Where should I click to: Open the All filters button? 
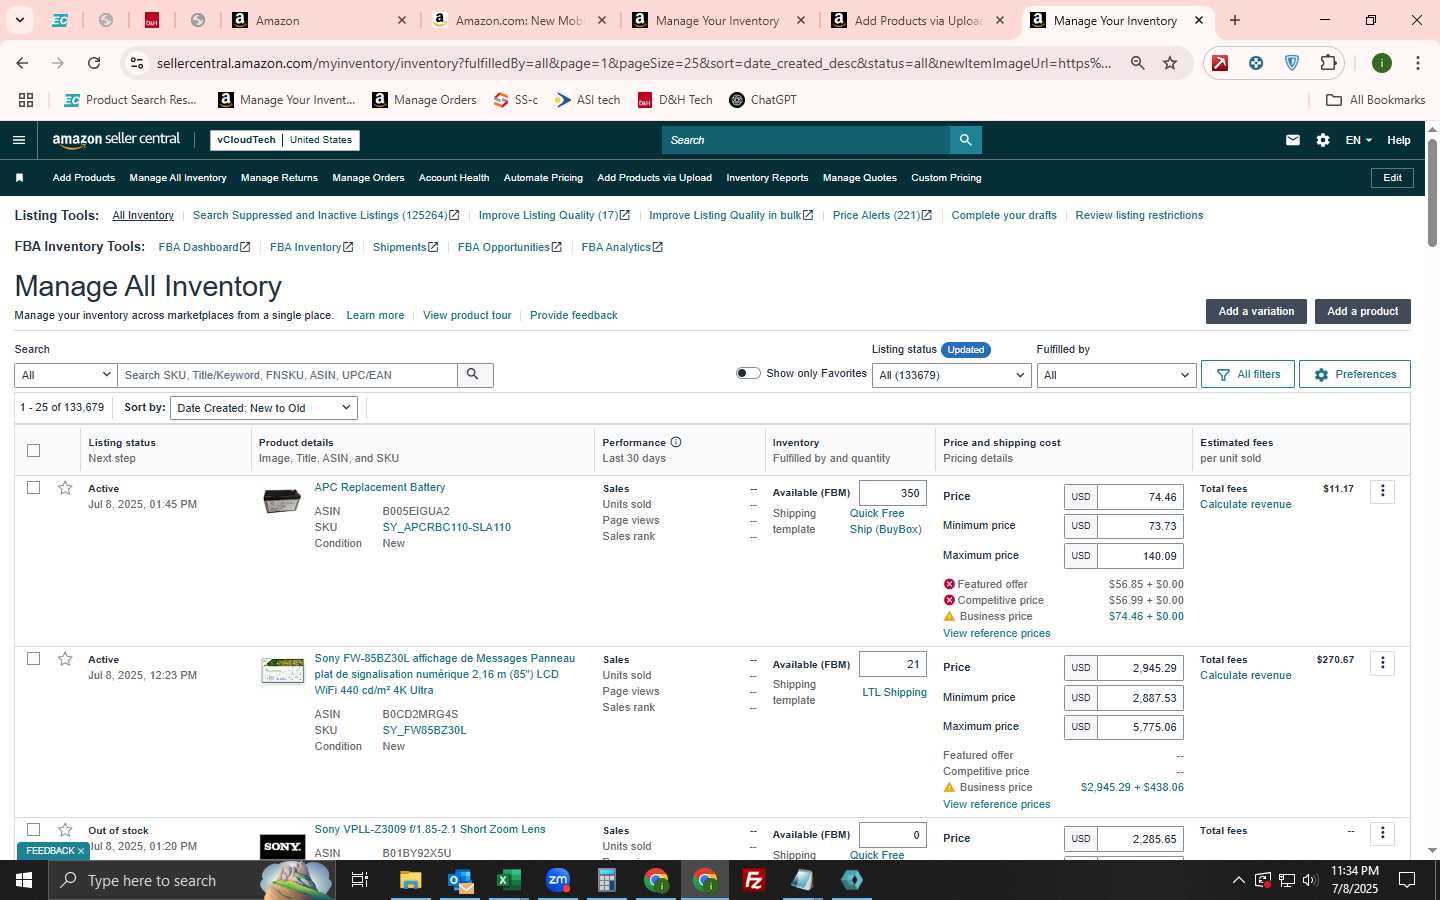[x=1248, y=375]
